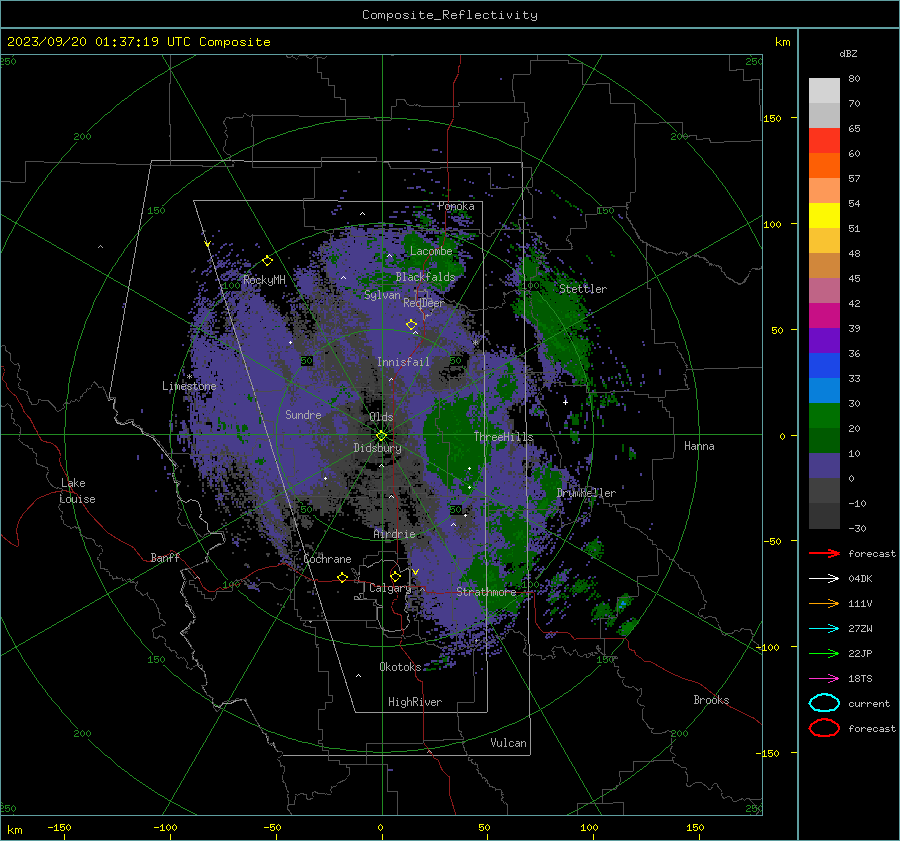This screenshot has height=841, width=900.
Task: Click the Composite_Reflectivity title text
Action: [450, 15]
